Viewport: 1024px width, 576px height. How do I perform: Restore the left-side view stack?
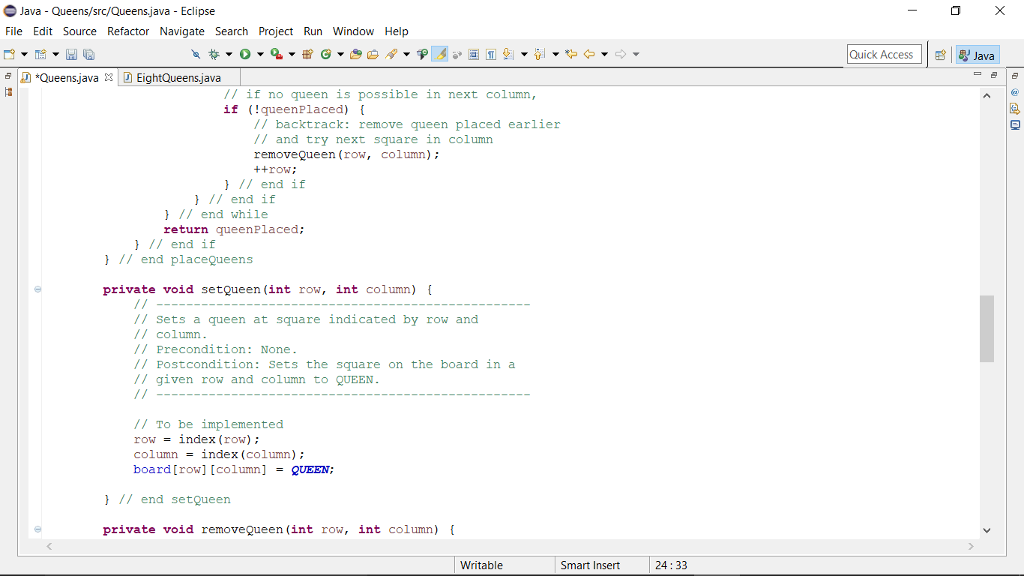point(8,76)
